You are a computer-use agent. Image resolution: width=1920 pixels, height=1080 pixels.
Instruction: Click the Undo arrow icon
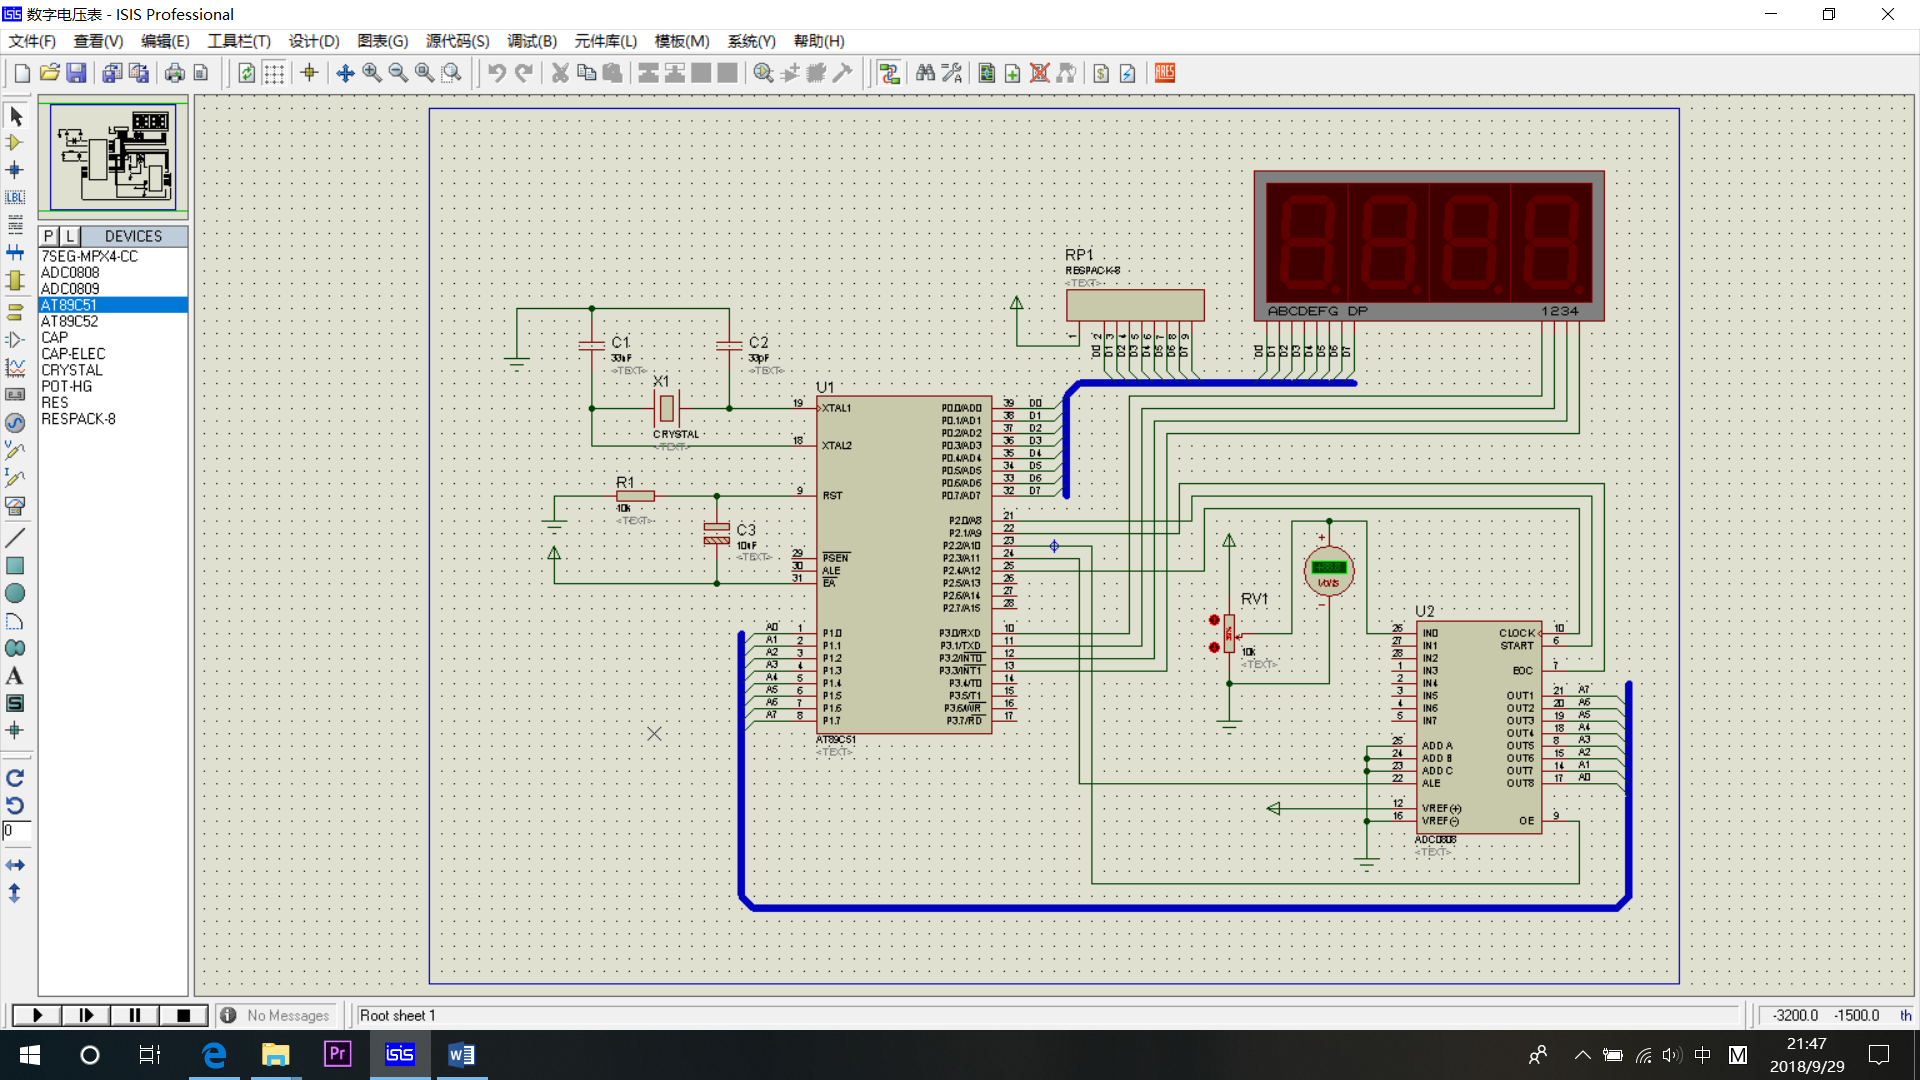(x=497, y=73)
